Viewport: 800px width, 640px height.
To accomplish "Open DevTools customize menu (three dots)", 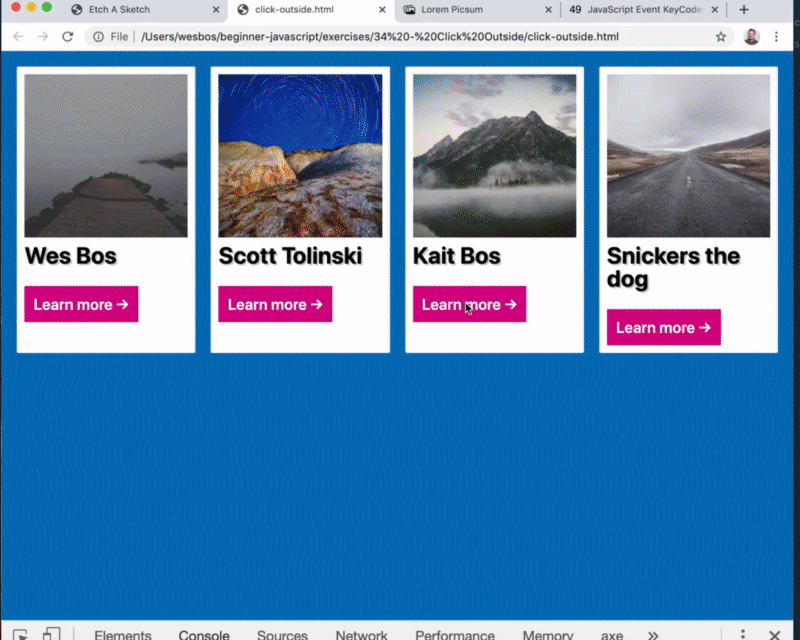I will click(x=742, y=634).
